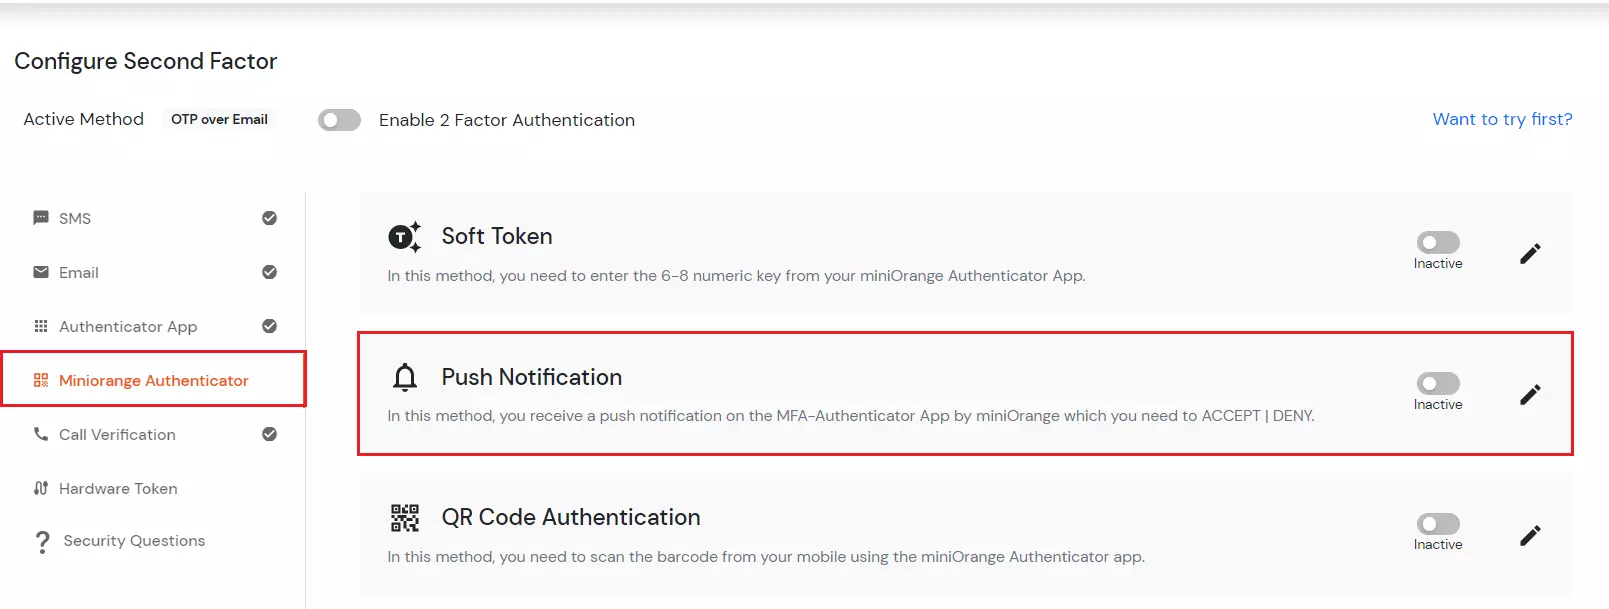Select the Miniorange Authenticator QR icon

(40, 380)
